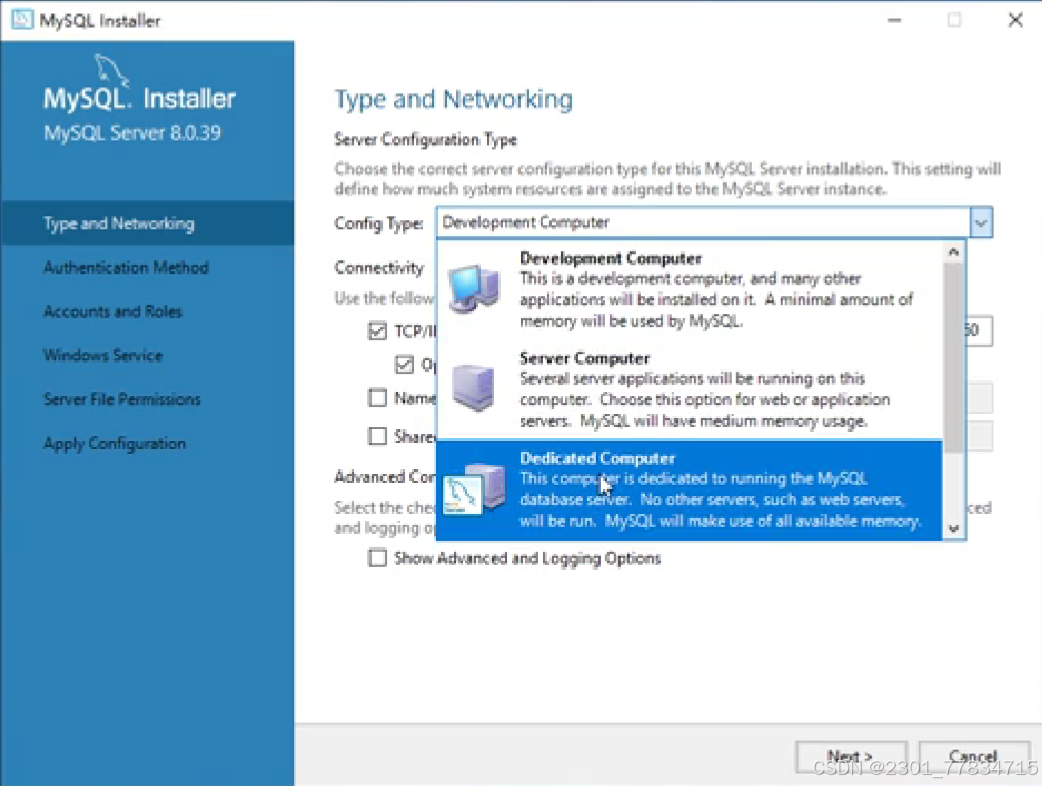The image size is (1042, 786).
Task: Open the Windows Service step
Action: click(103, 355)
